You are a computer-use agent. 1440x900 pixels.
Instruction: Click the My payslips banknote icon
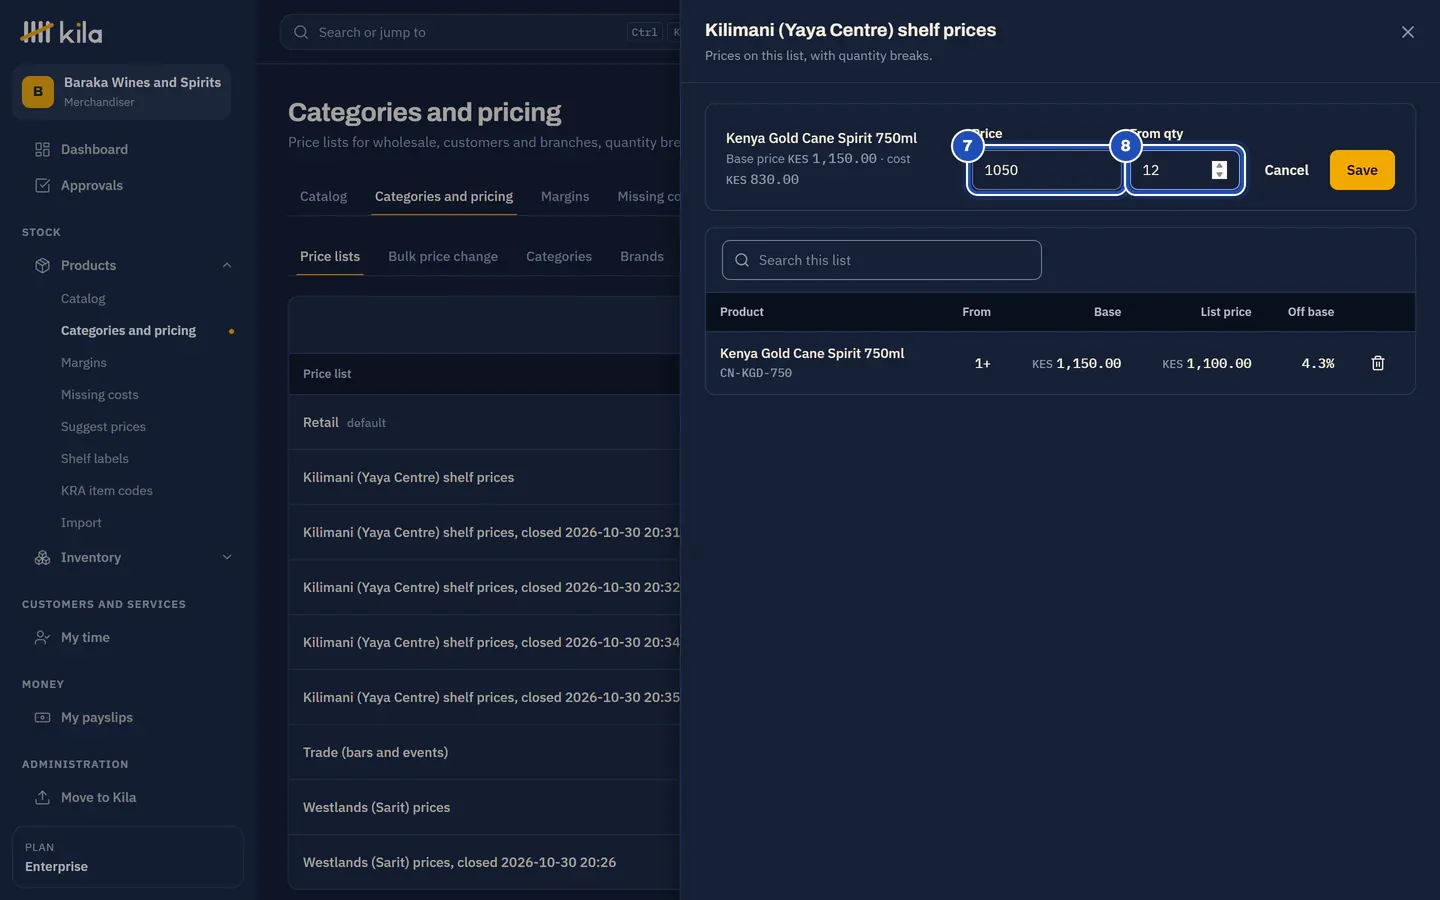coord(42,718)
